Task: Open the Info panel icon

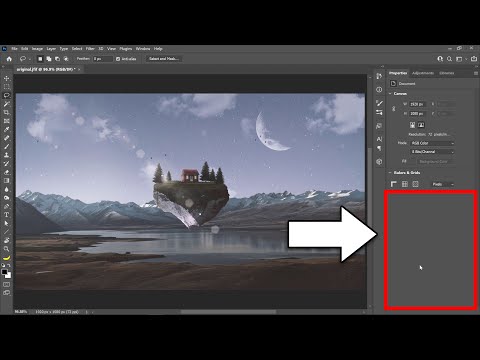Action: (x=379, y=90)
